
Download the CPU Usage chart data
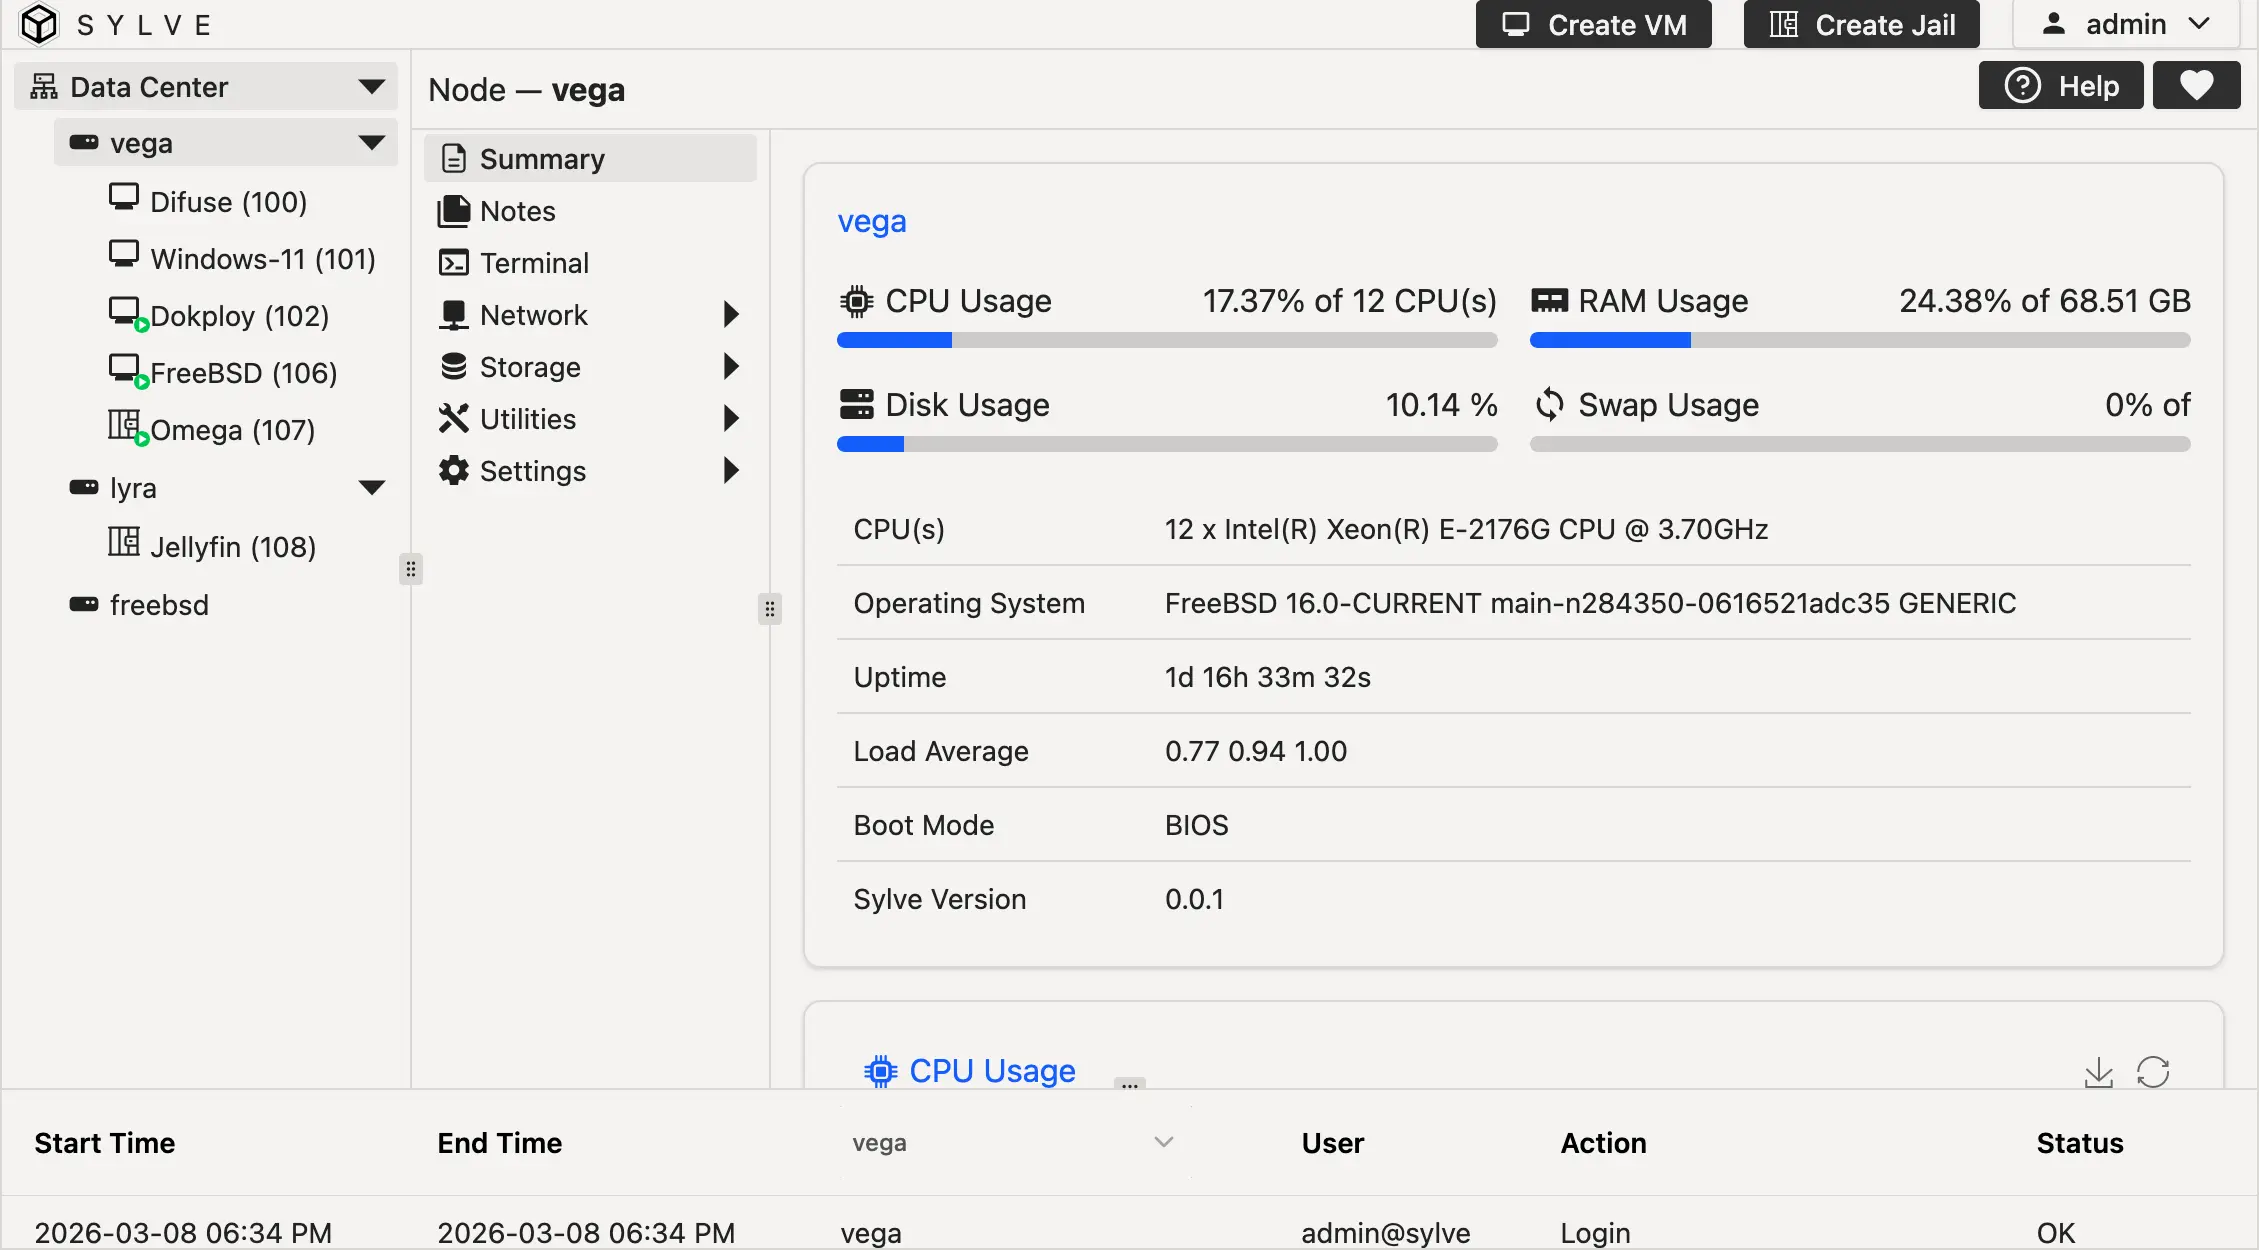tap(2099, 1071)
